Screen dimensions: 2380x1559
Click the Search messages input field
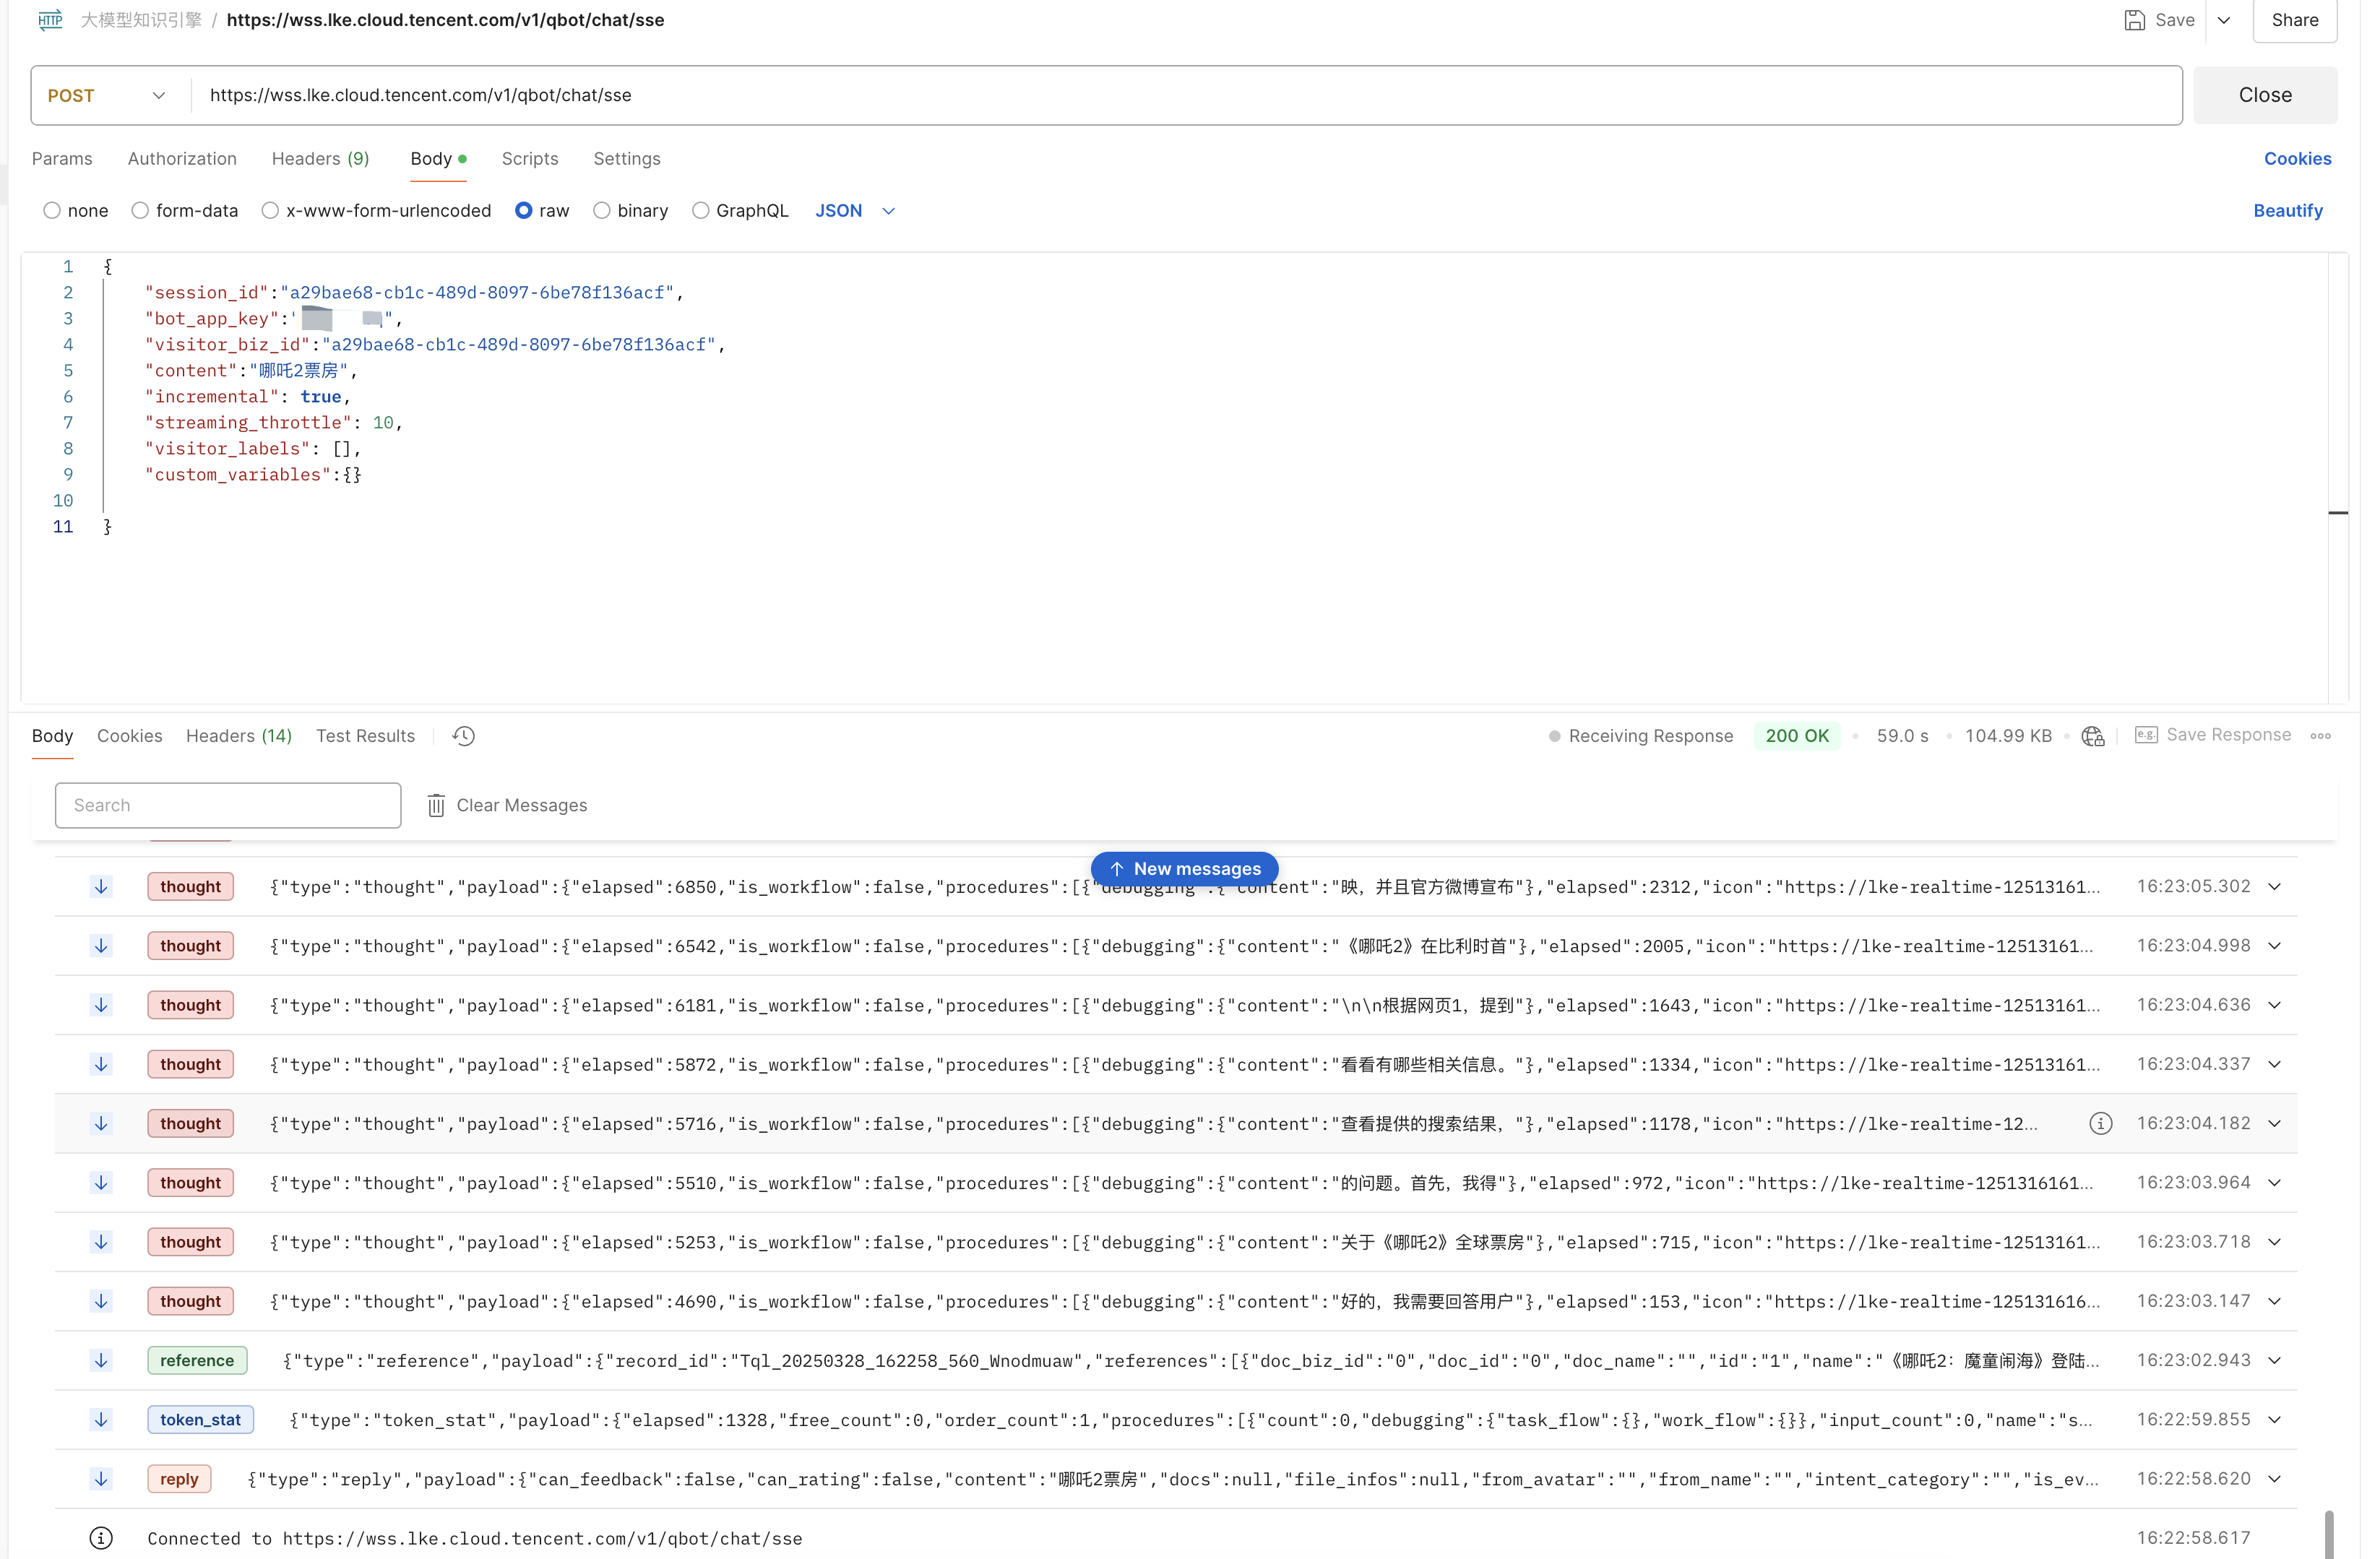[x=228, y=806]
